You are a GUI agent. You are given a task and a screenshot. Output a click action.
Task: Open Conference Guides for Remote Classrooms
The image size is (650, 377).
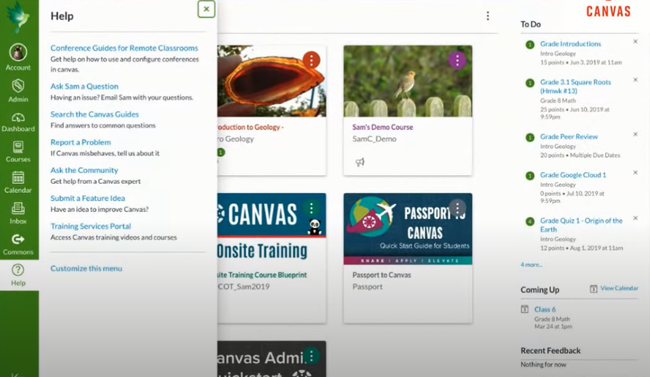pos(124,48)
